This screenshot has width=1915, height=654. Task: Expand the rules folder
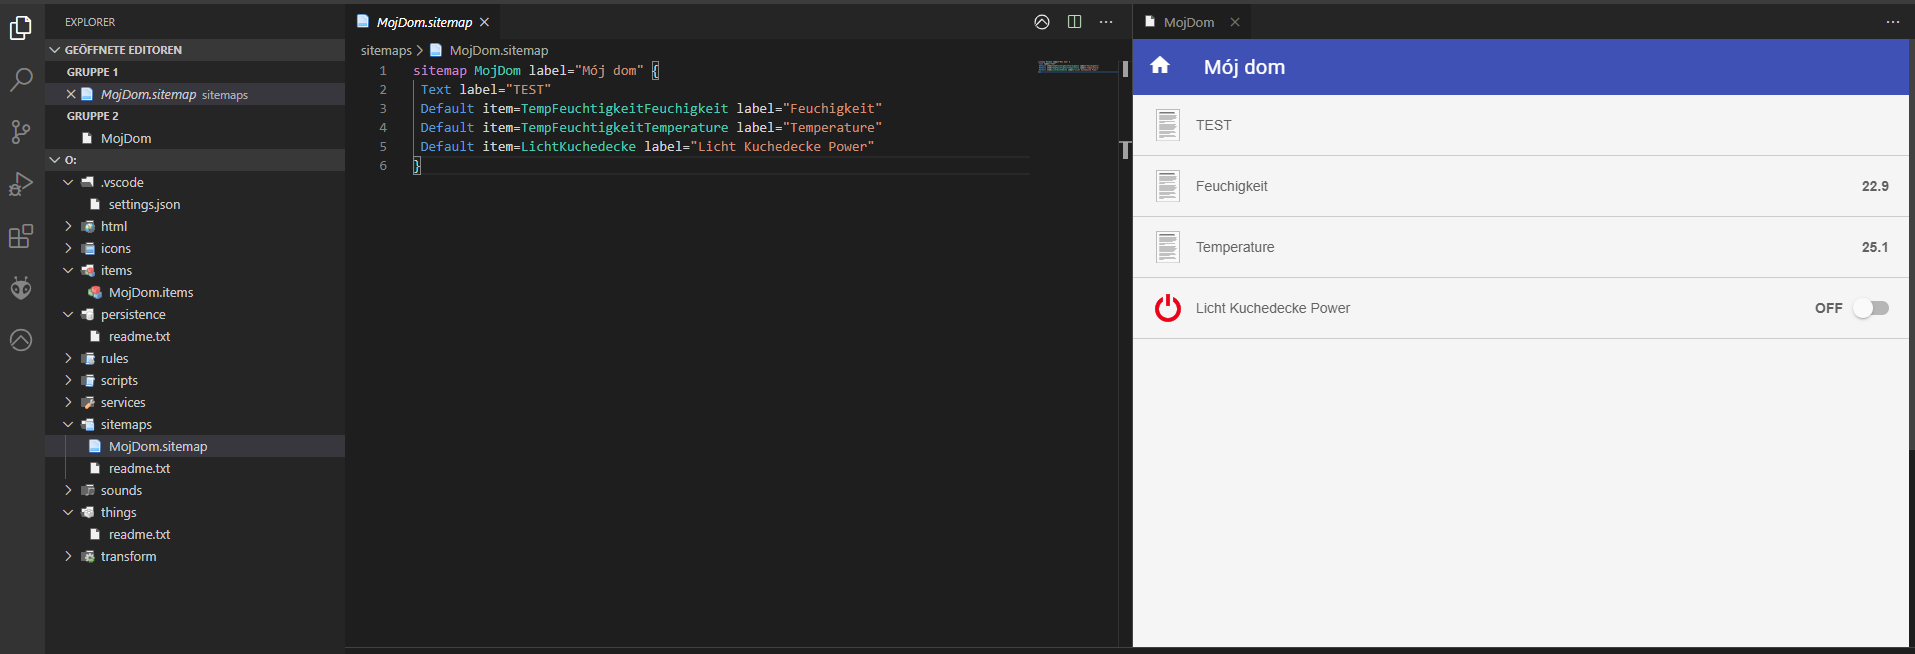tap(68, 358)
